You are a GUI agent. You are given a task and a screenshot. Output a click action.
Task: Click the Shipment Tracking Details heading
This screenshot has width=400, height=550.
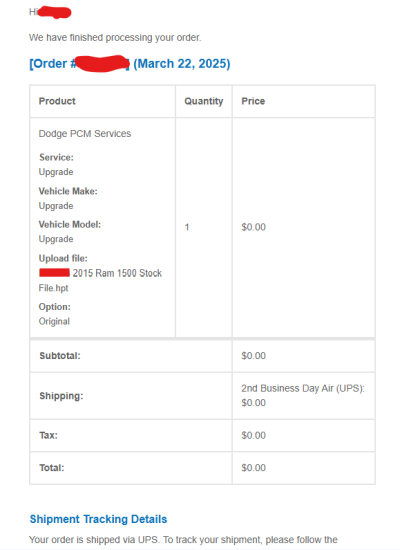pyautogui.click(x=98, y=519)
